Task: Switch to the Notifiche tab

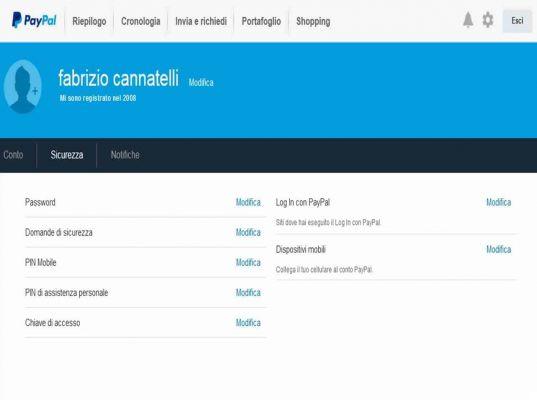Action: [125, 155]
